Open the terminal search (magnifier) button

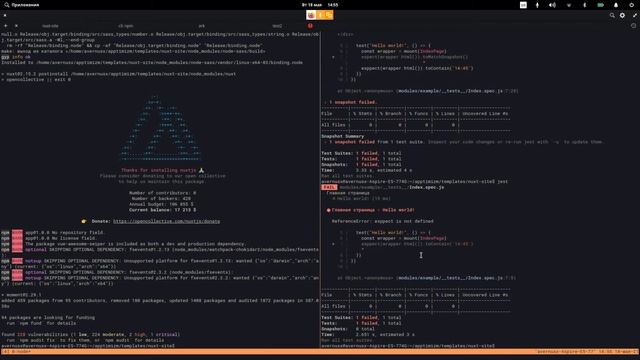612,15
